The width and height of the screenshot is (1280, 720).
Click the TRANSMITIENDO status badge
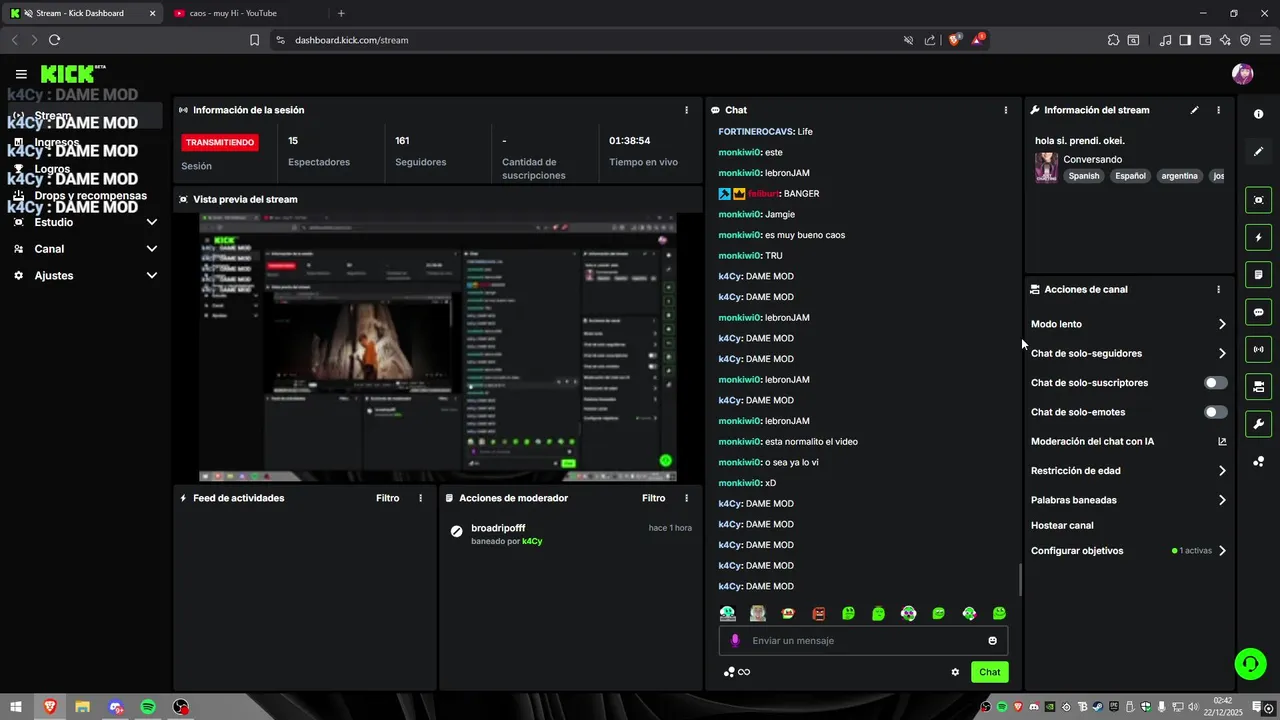[x=221, y=143]
